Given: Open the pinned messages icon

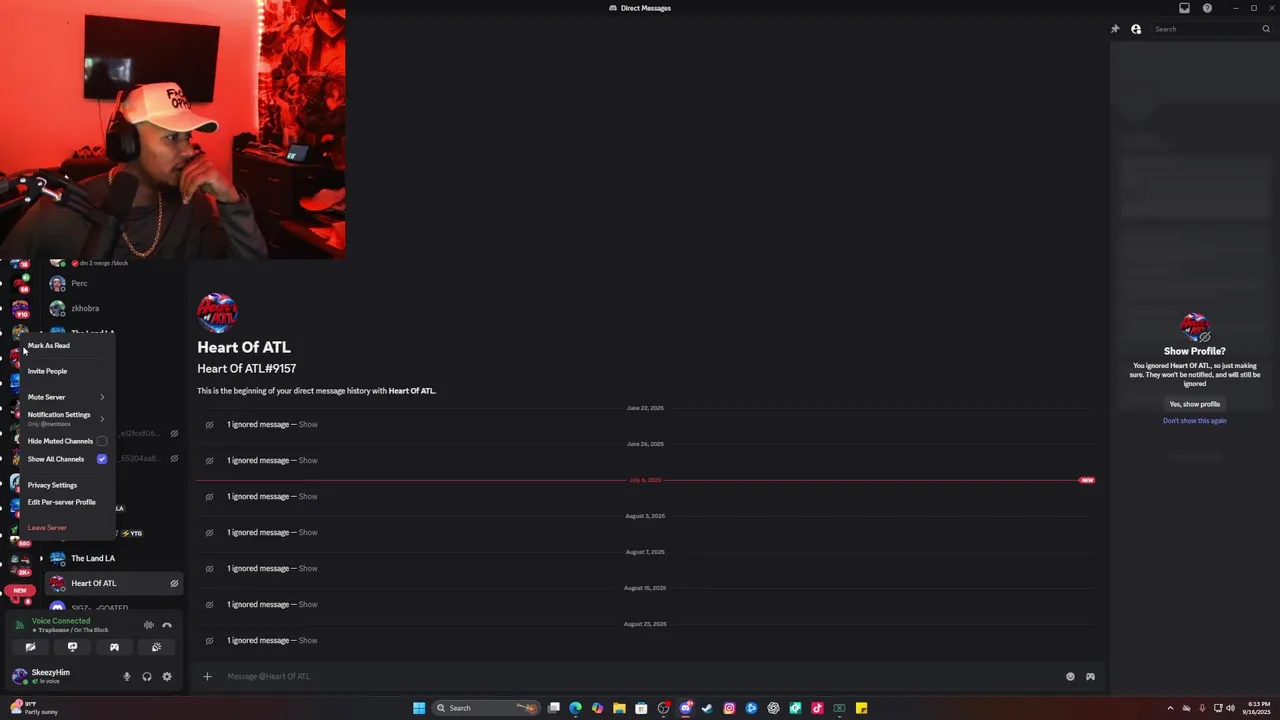Looking at the screenshot, I should (1115, 29).
